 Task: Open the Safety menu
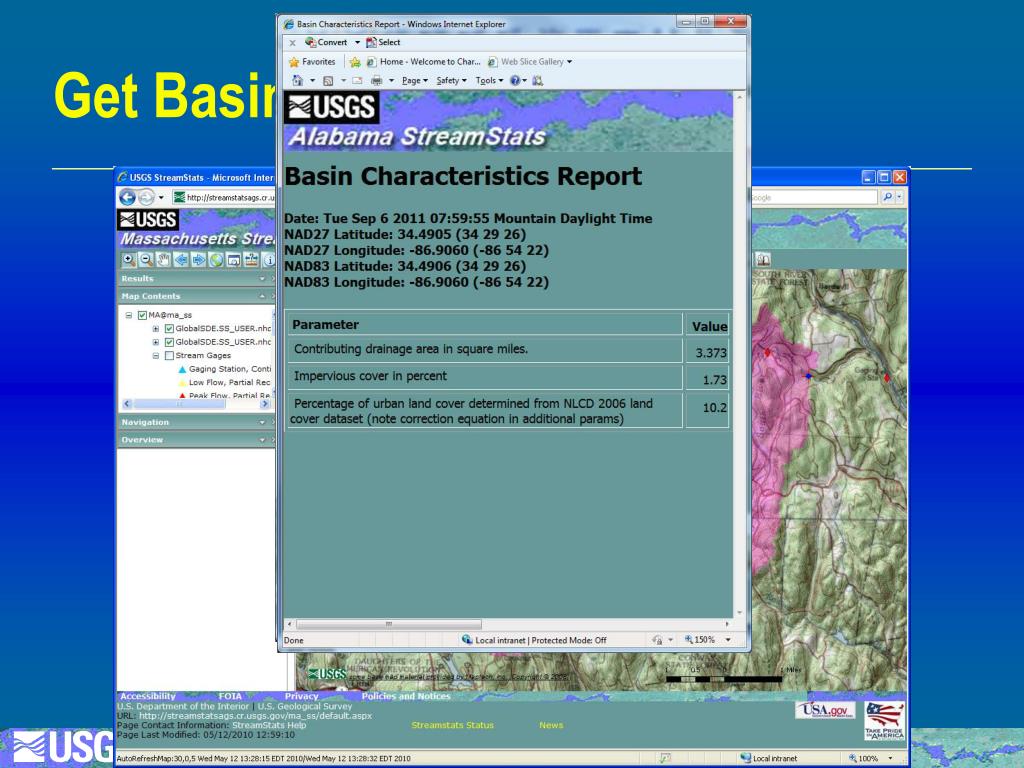pos(451,80)
